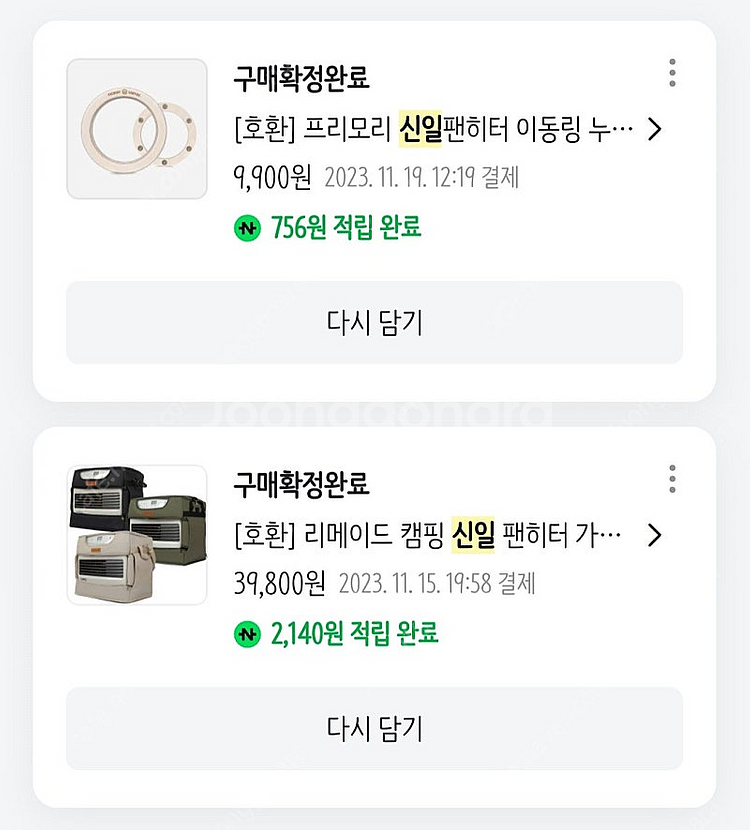Expand the 리메이드 캠핑 신일 팬히터 order chevron

click(x=654, y=536)
